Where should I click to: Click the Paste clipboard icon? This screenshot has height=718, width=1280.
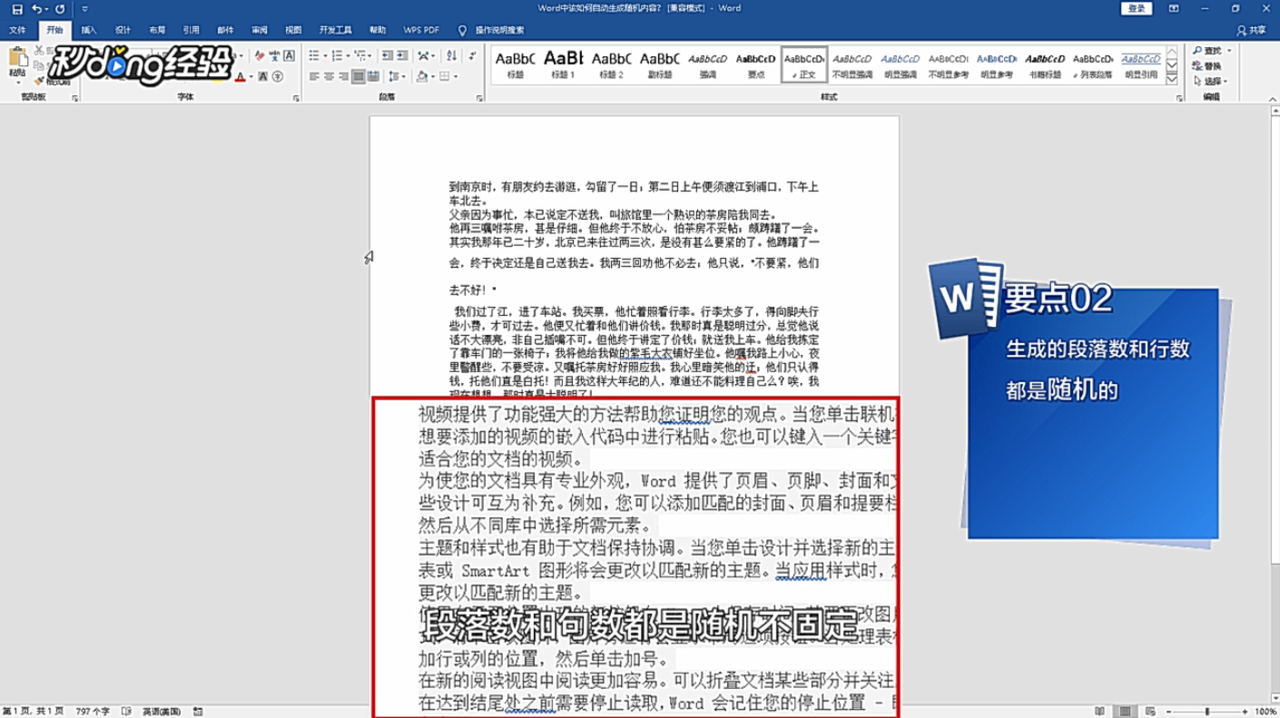click(x=17, y=59)
